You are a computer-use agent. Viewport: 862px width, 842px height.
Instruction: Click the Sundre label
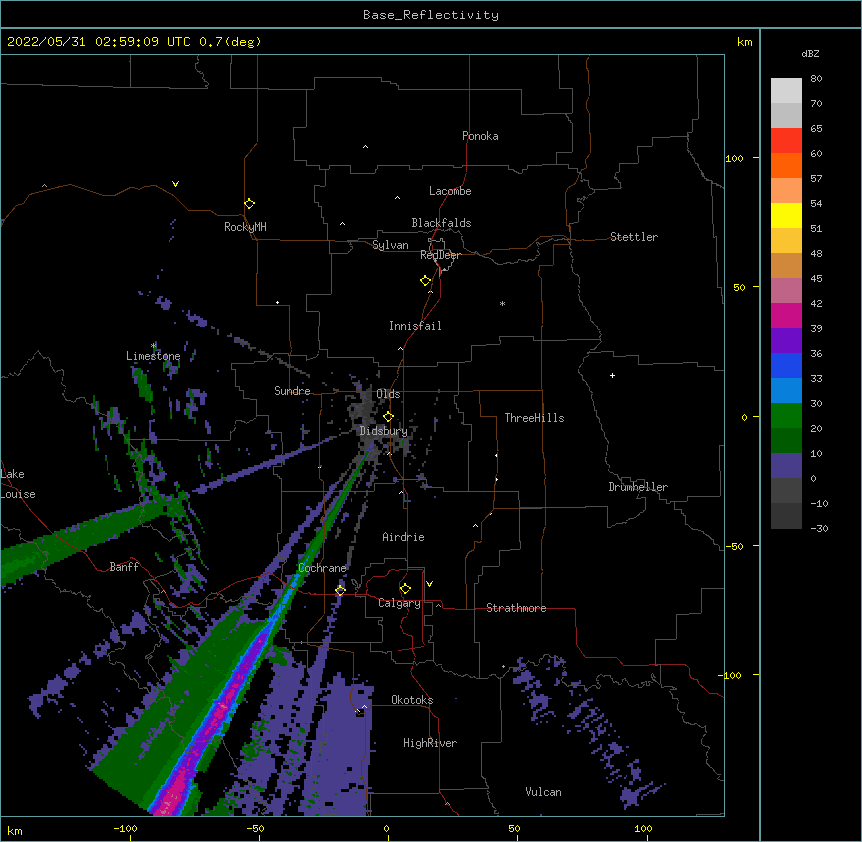[292, 391]
